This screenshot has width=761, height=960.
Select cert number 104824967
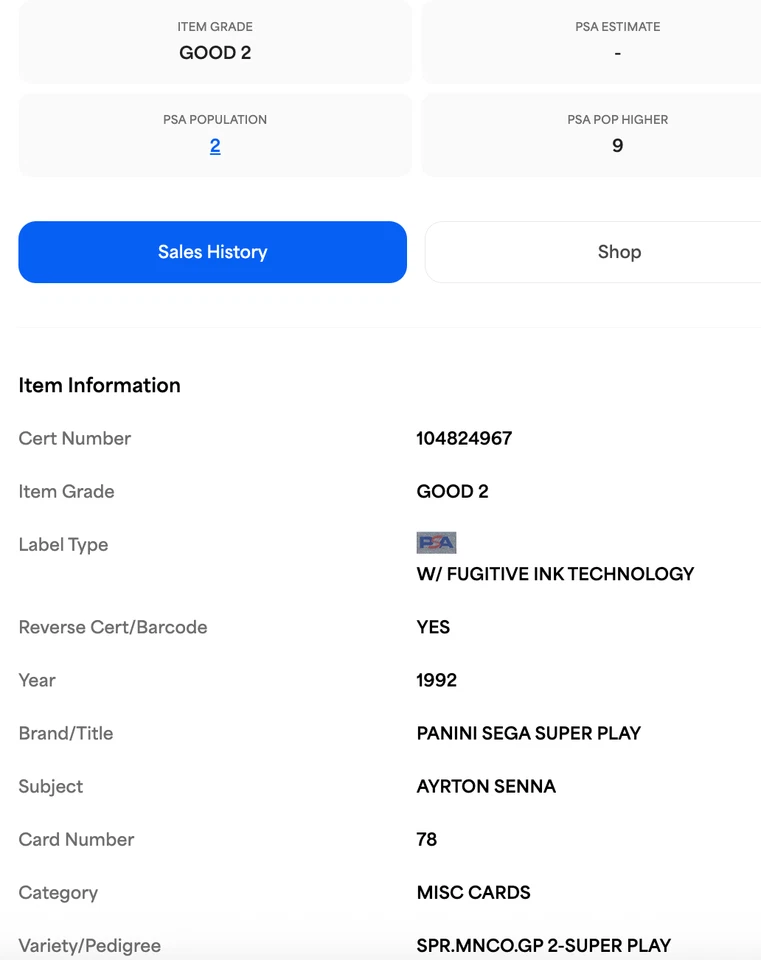(464, 438)
